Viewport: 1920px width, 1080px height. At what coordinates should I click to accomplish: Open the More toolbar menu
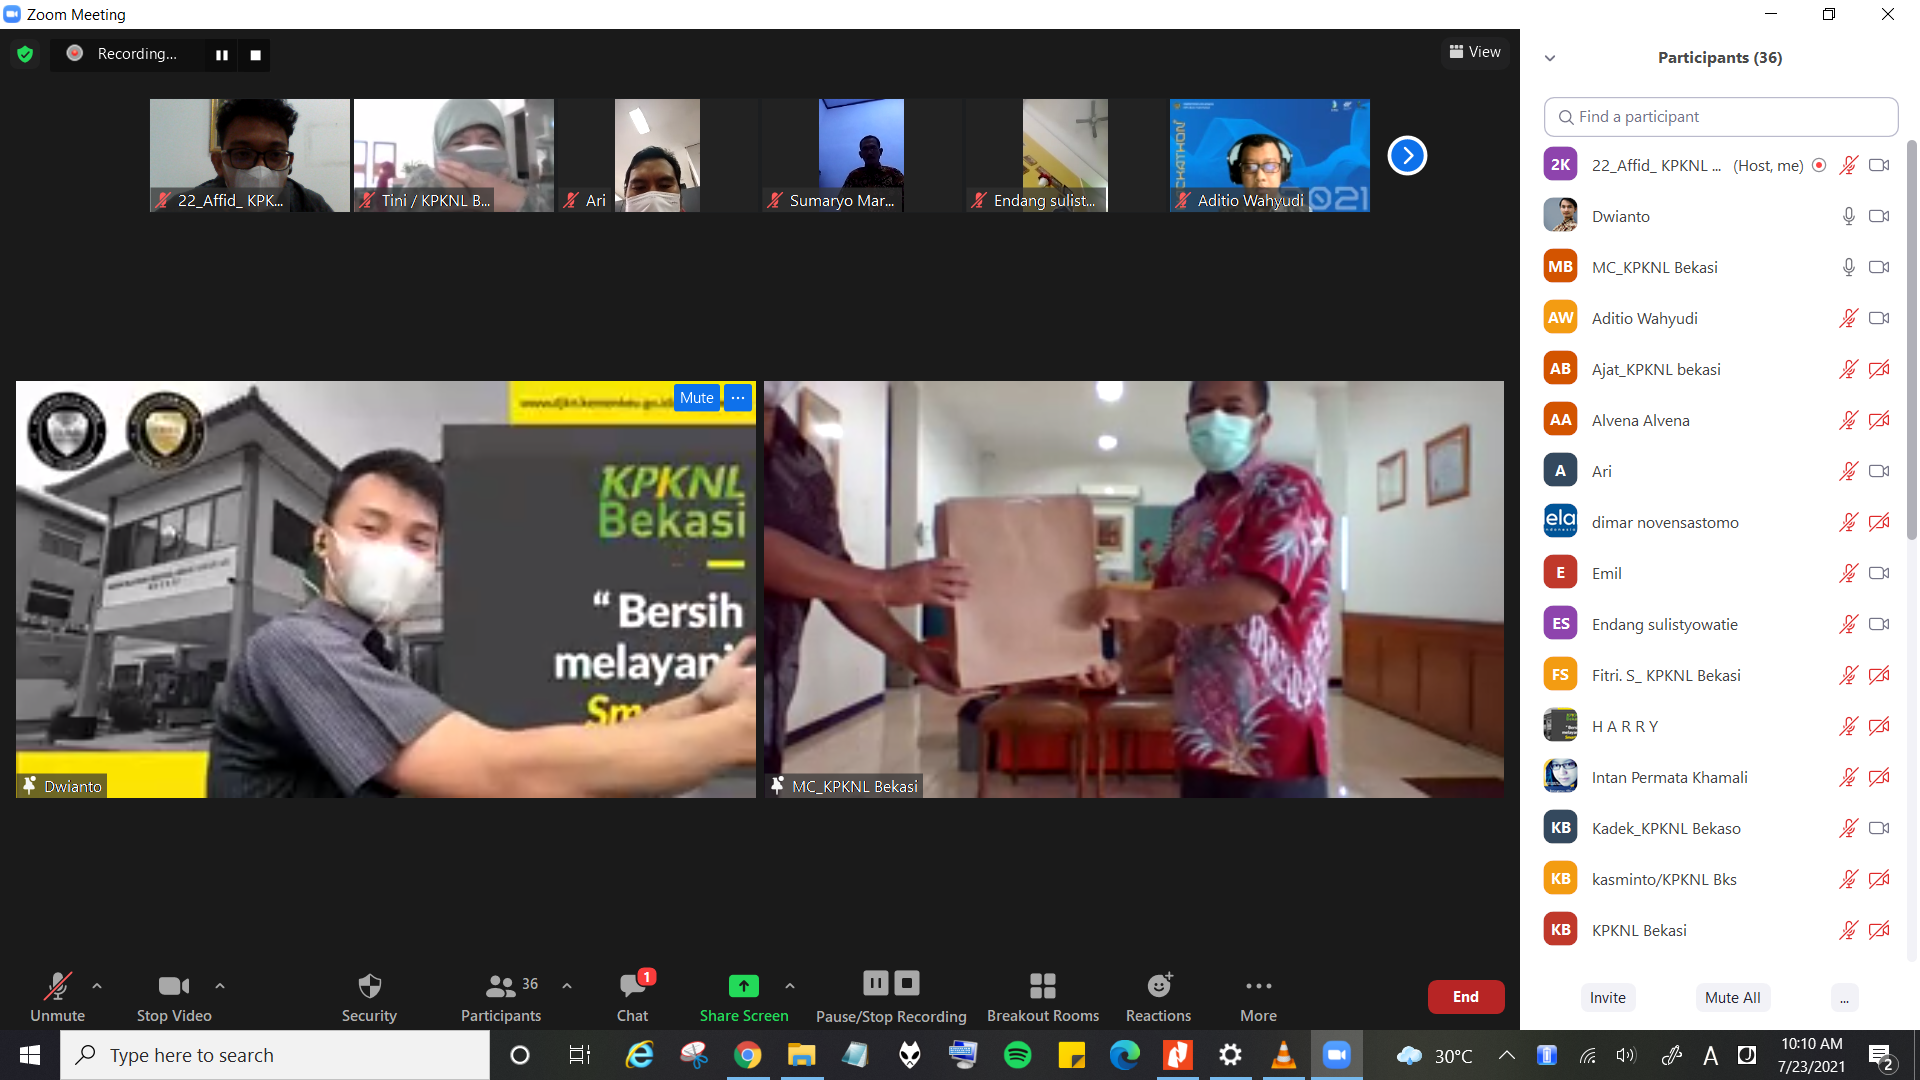(1258, 987)
